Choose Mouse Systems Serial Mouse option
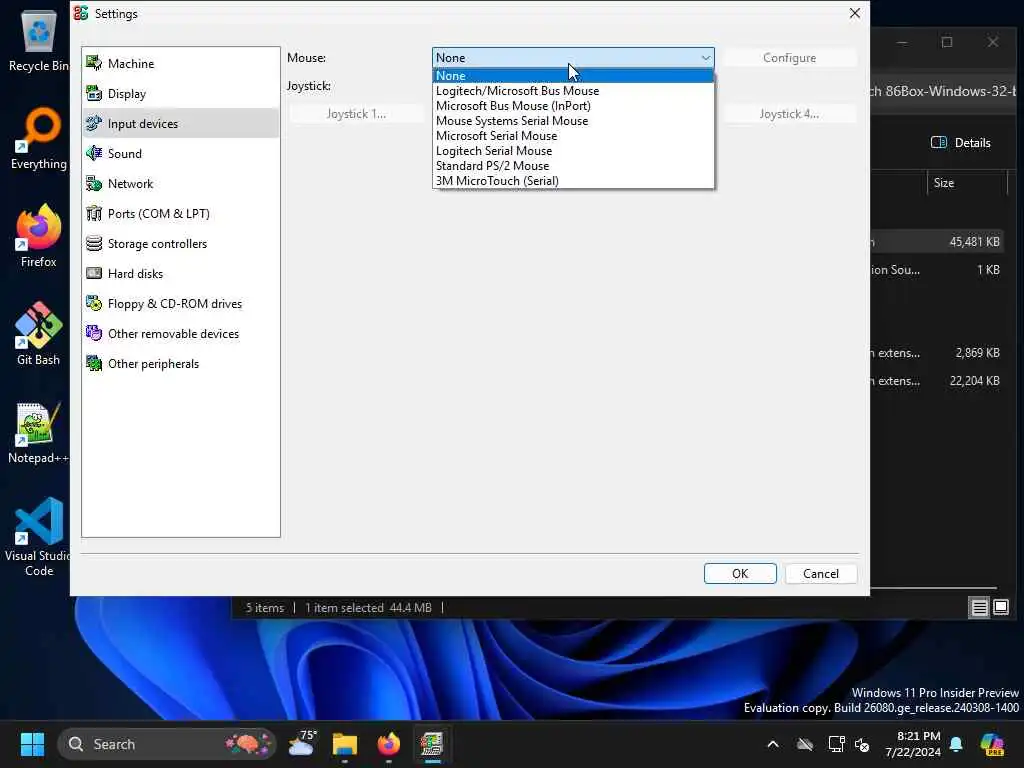The image size is (1024, 768). pyautogui.click(x=573, y=121)
